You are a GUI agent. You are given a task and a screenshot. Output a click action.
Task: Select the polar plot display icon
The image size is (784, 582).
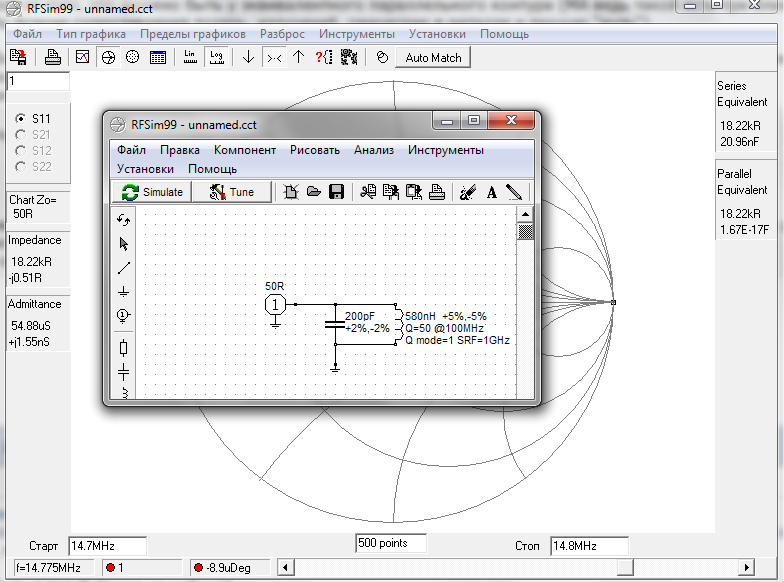132,58
